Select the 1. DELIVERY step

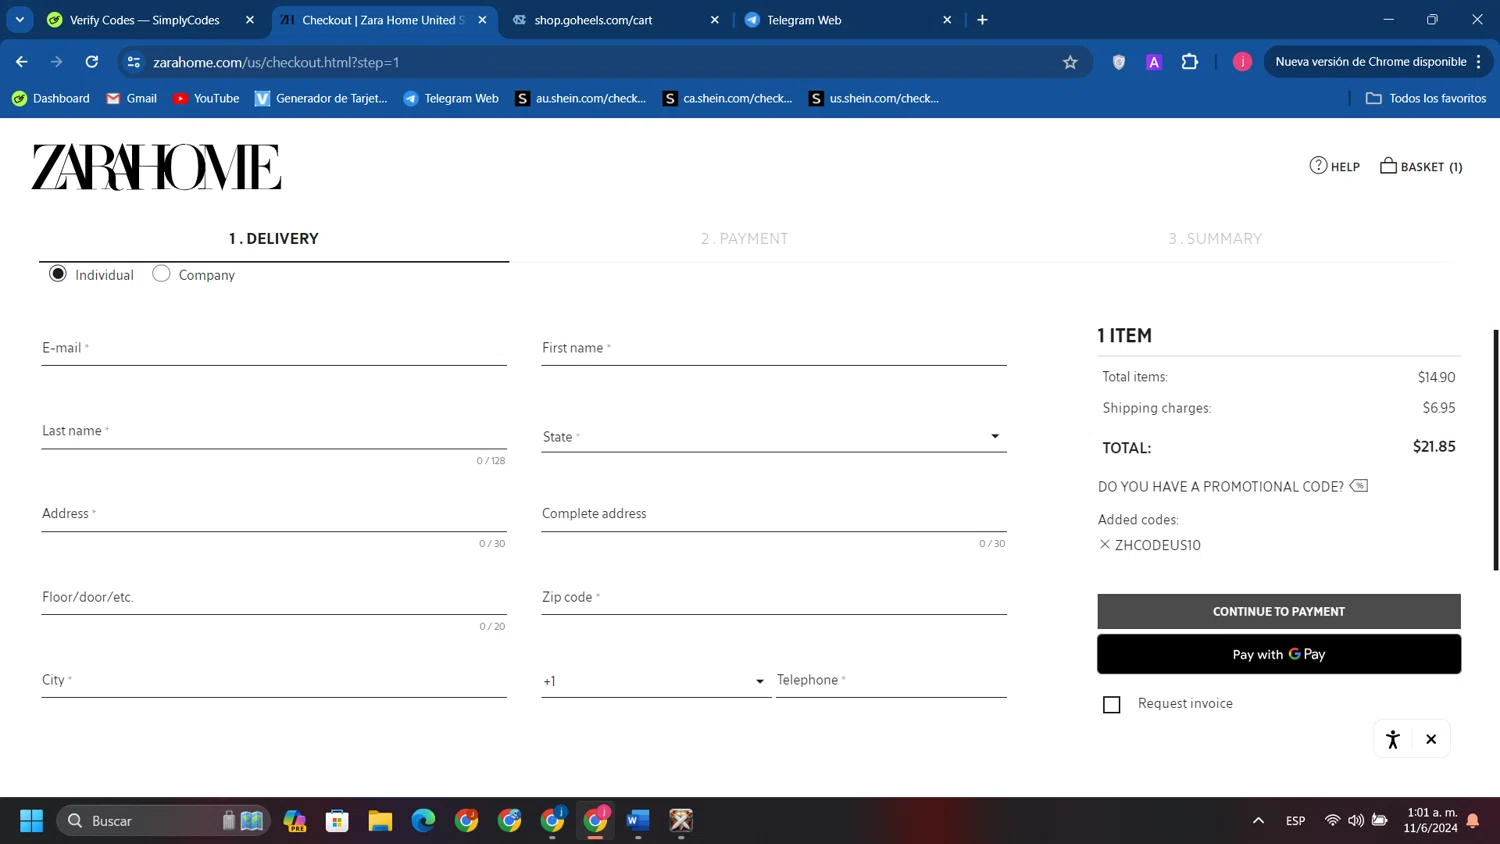[x=274, y=239]
